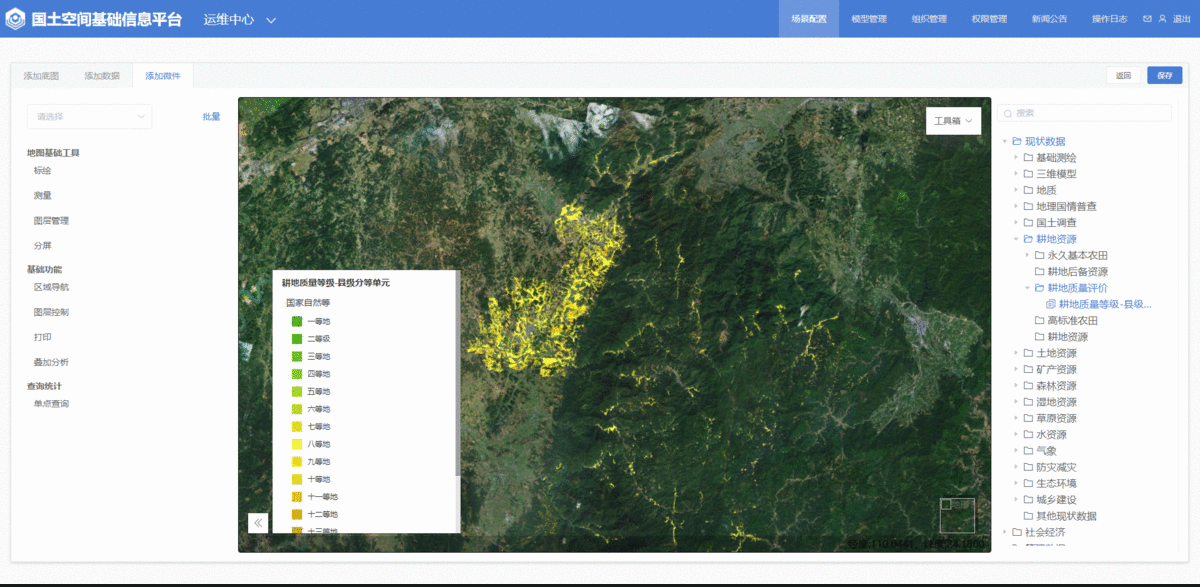Click the platform logo icon
The width and height of the screenshot is (1200, 587).
coord(16,19)
